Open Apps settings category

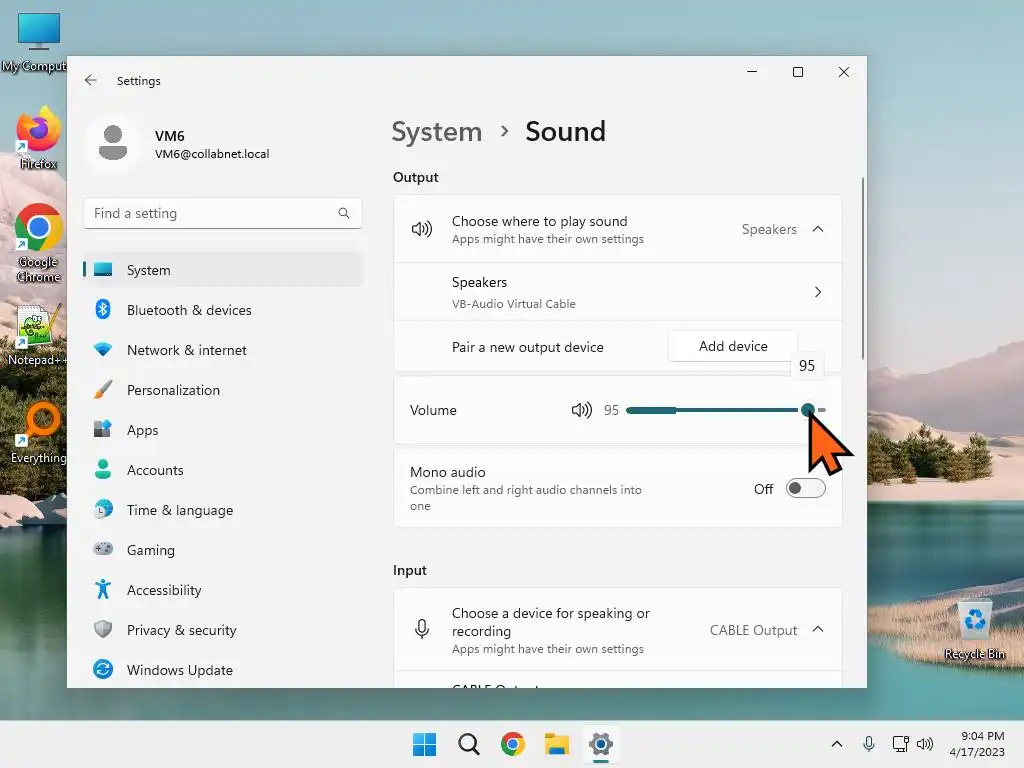223,430
